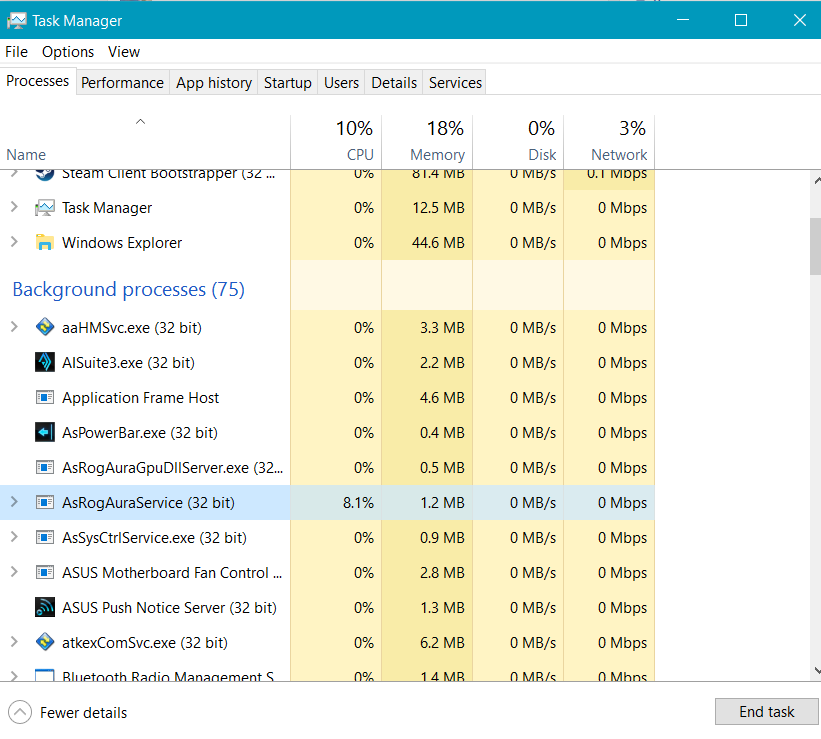Click the process list vertical scrollbar thumb
The width and height of the screenshot is (821, 739).
815,246
